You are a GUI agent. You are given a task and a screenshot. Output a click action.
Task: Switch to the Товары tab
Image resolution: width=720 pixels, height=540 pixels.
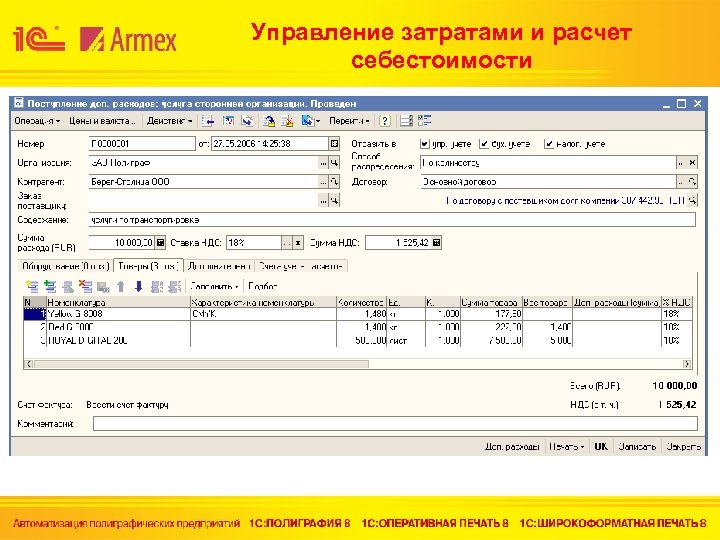click(148, 266)
